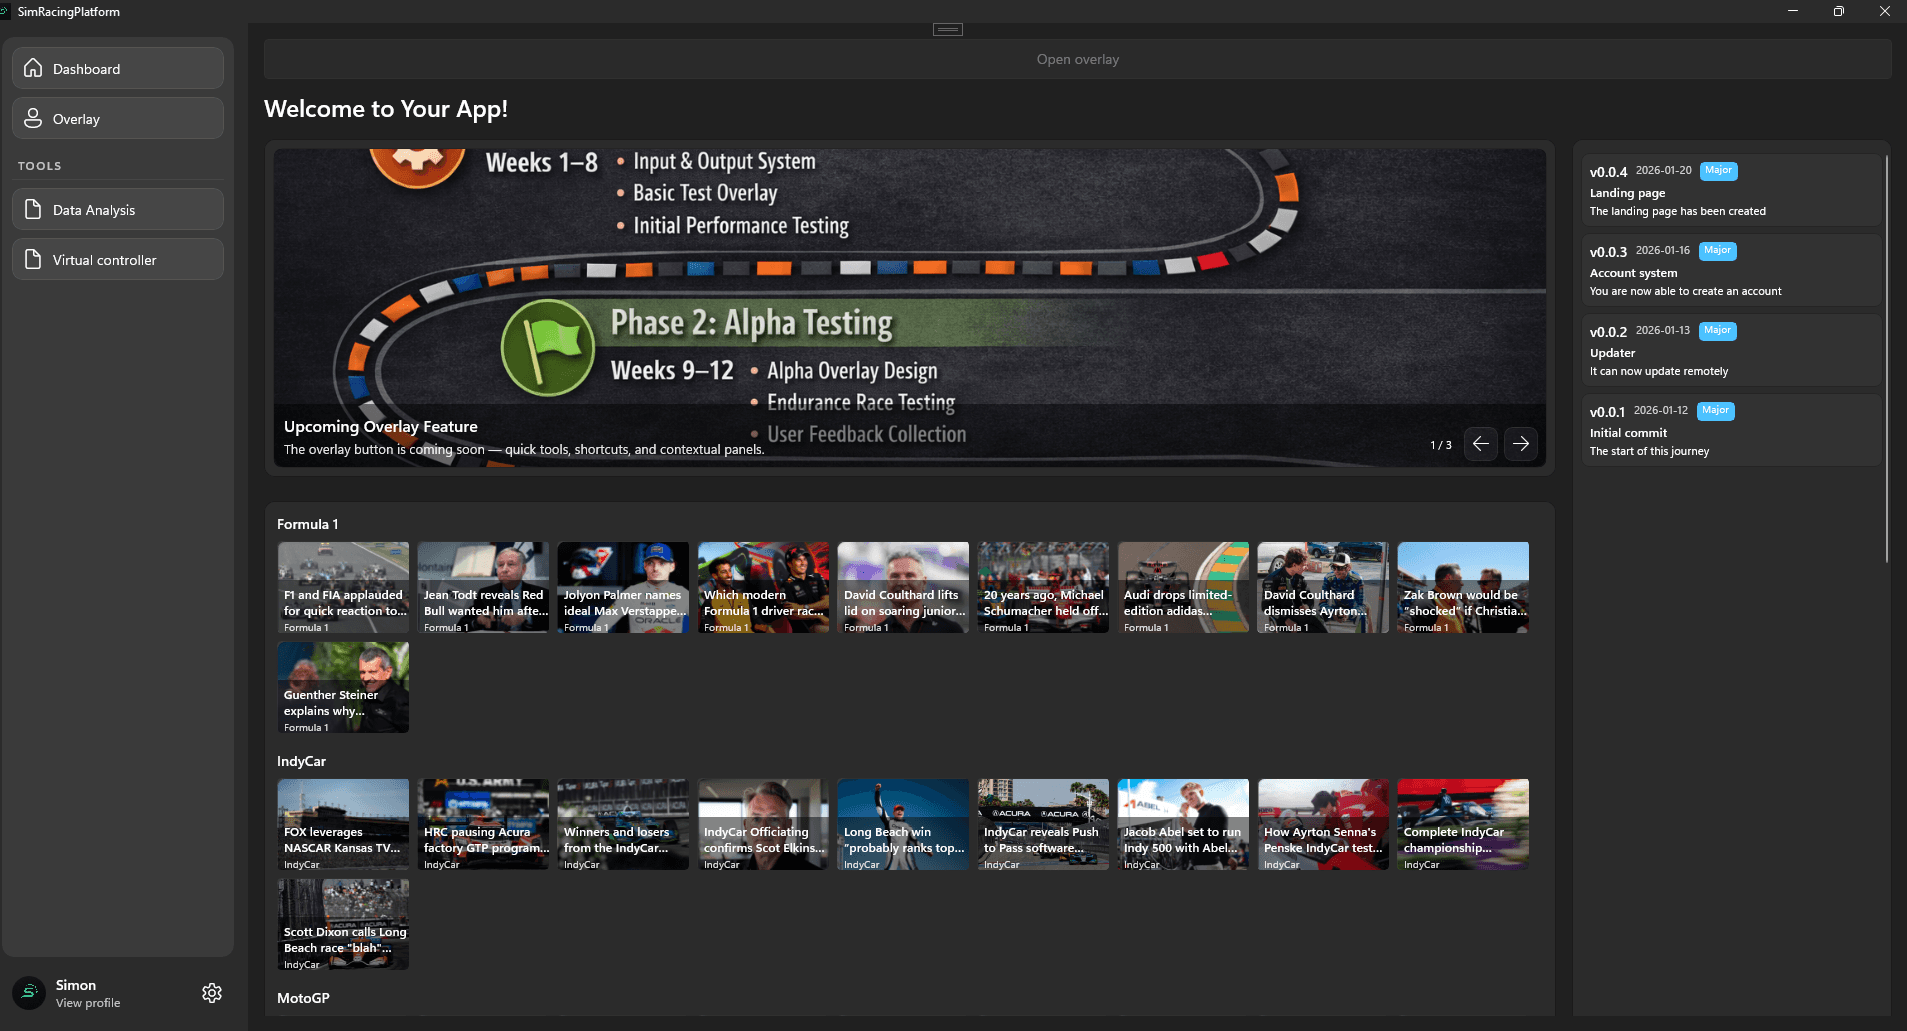The height and width of the screenshot is (1031, 1907).
Task: Open the Dashboard page in sidebar
Action: (x=118, y=68)
